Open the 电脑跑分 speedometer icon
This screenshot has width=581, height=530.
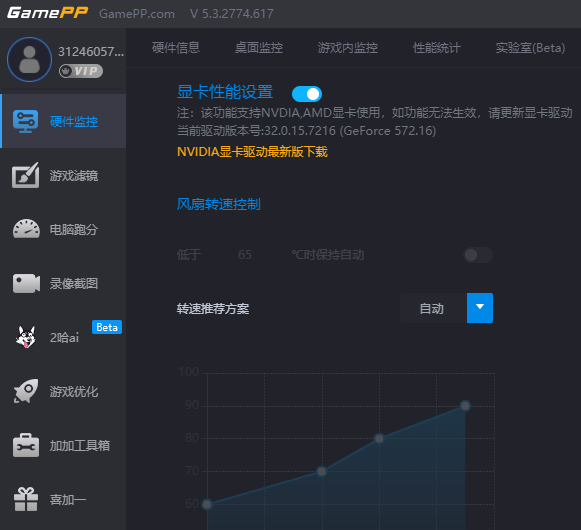coord(26,229)
